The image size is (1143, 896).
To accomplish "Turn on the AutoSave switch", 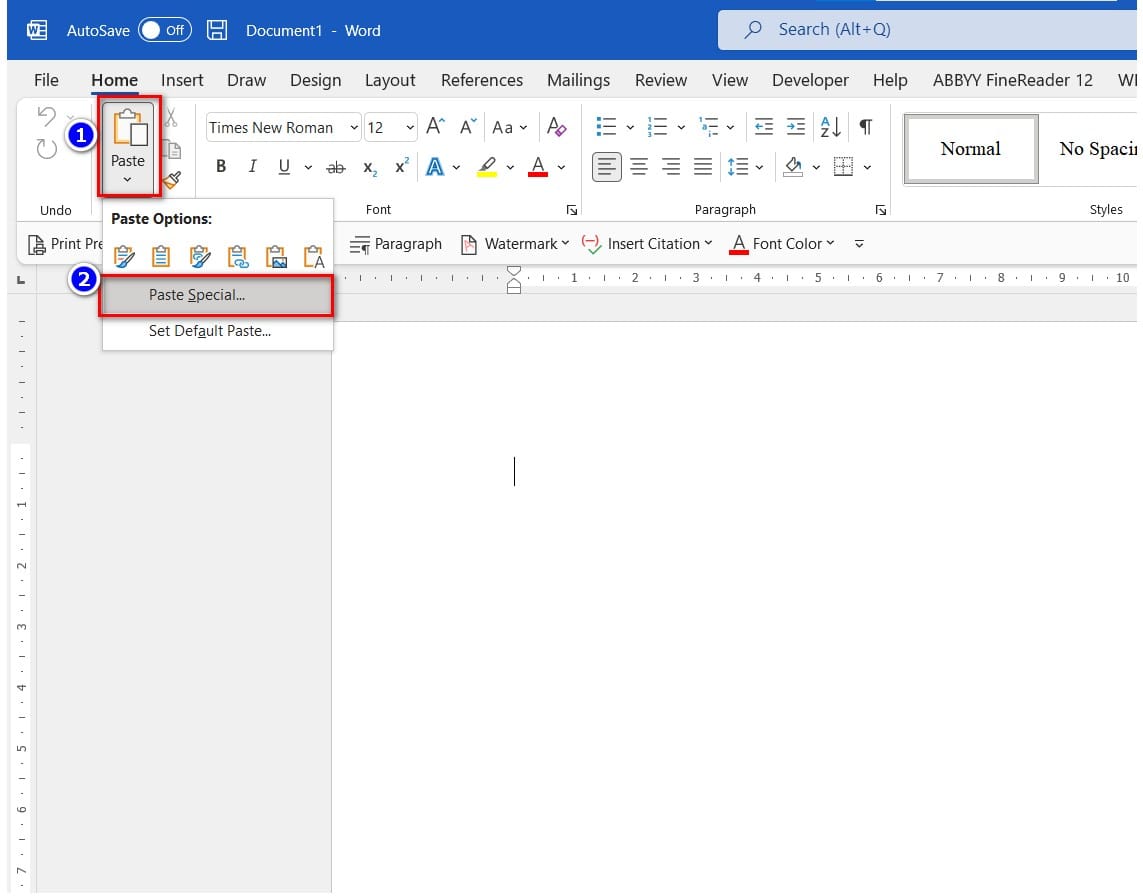I will [165, 30].
